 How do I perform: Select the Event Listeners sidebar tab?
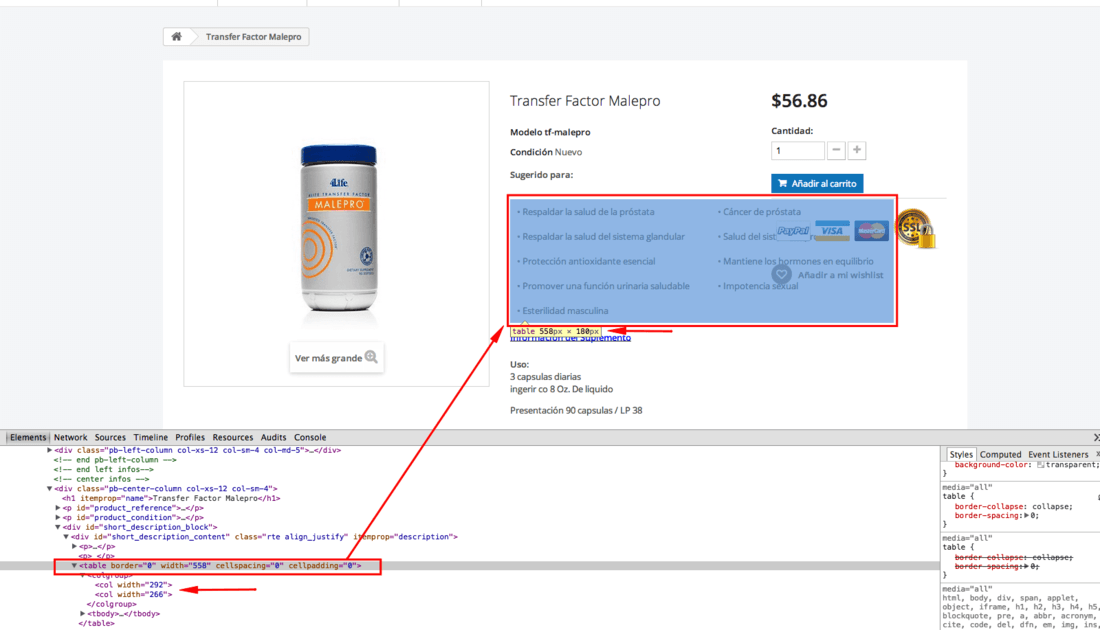1058,455
